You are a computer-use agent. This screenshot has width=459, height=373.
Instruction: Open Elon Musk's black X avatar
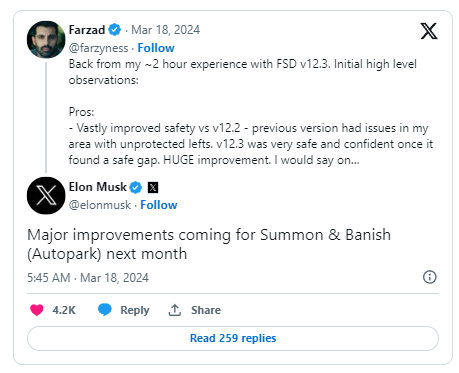tap(46, 196)
